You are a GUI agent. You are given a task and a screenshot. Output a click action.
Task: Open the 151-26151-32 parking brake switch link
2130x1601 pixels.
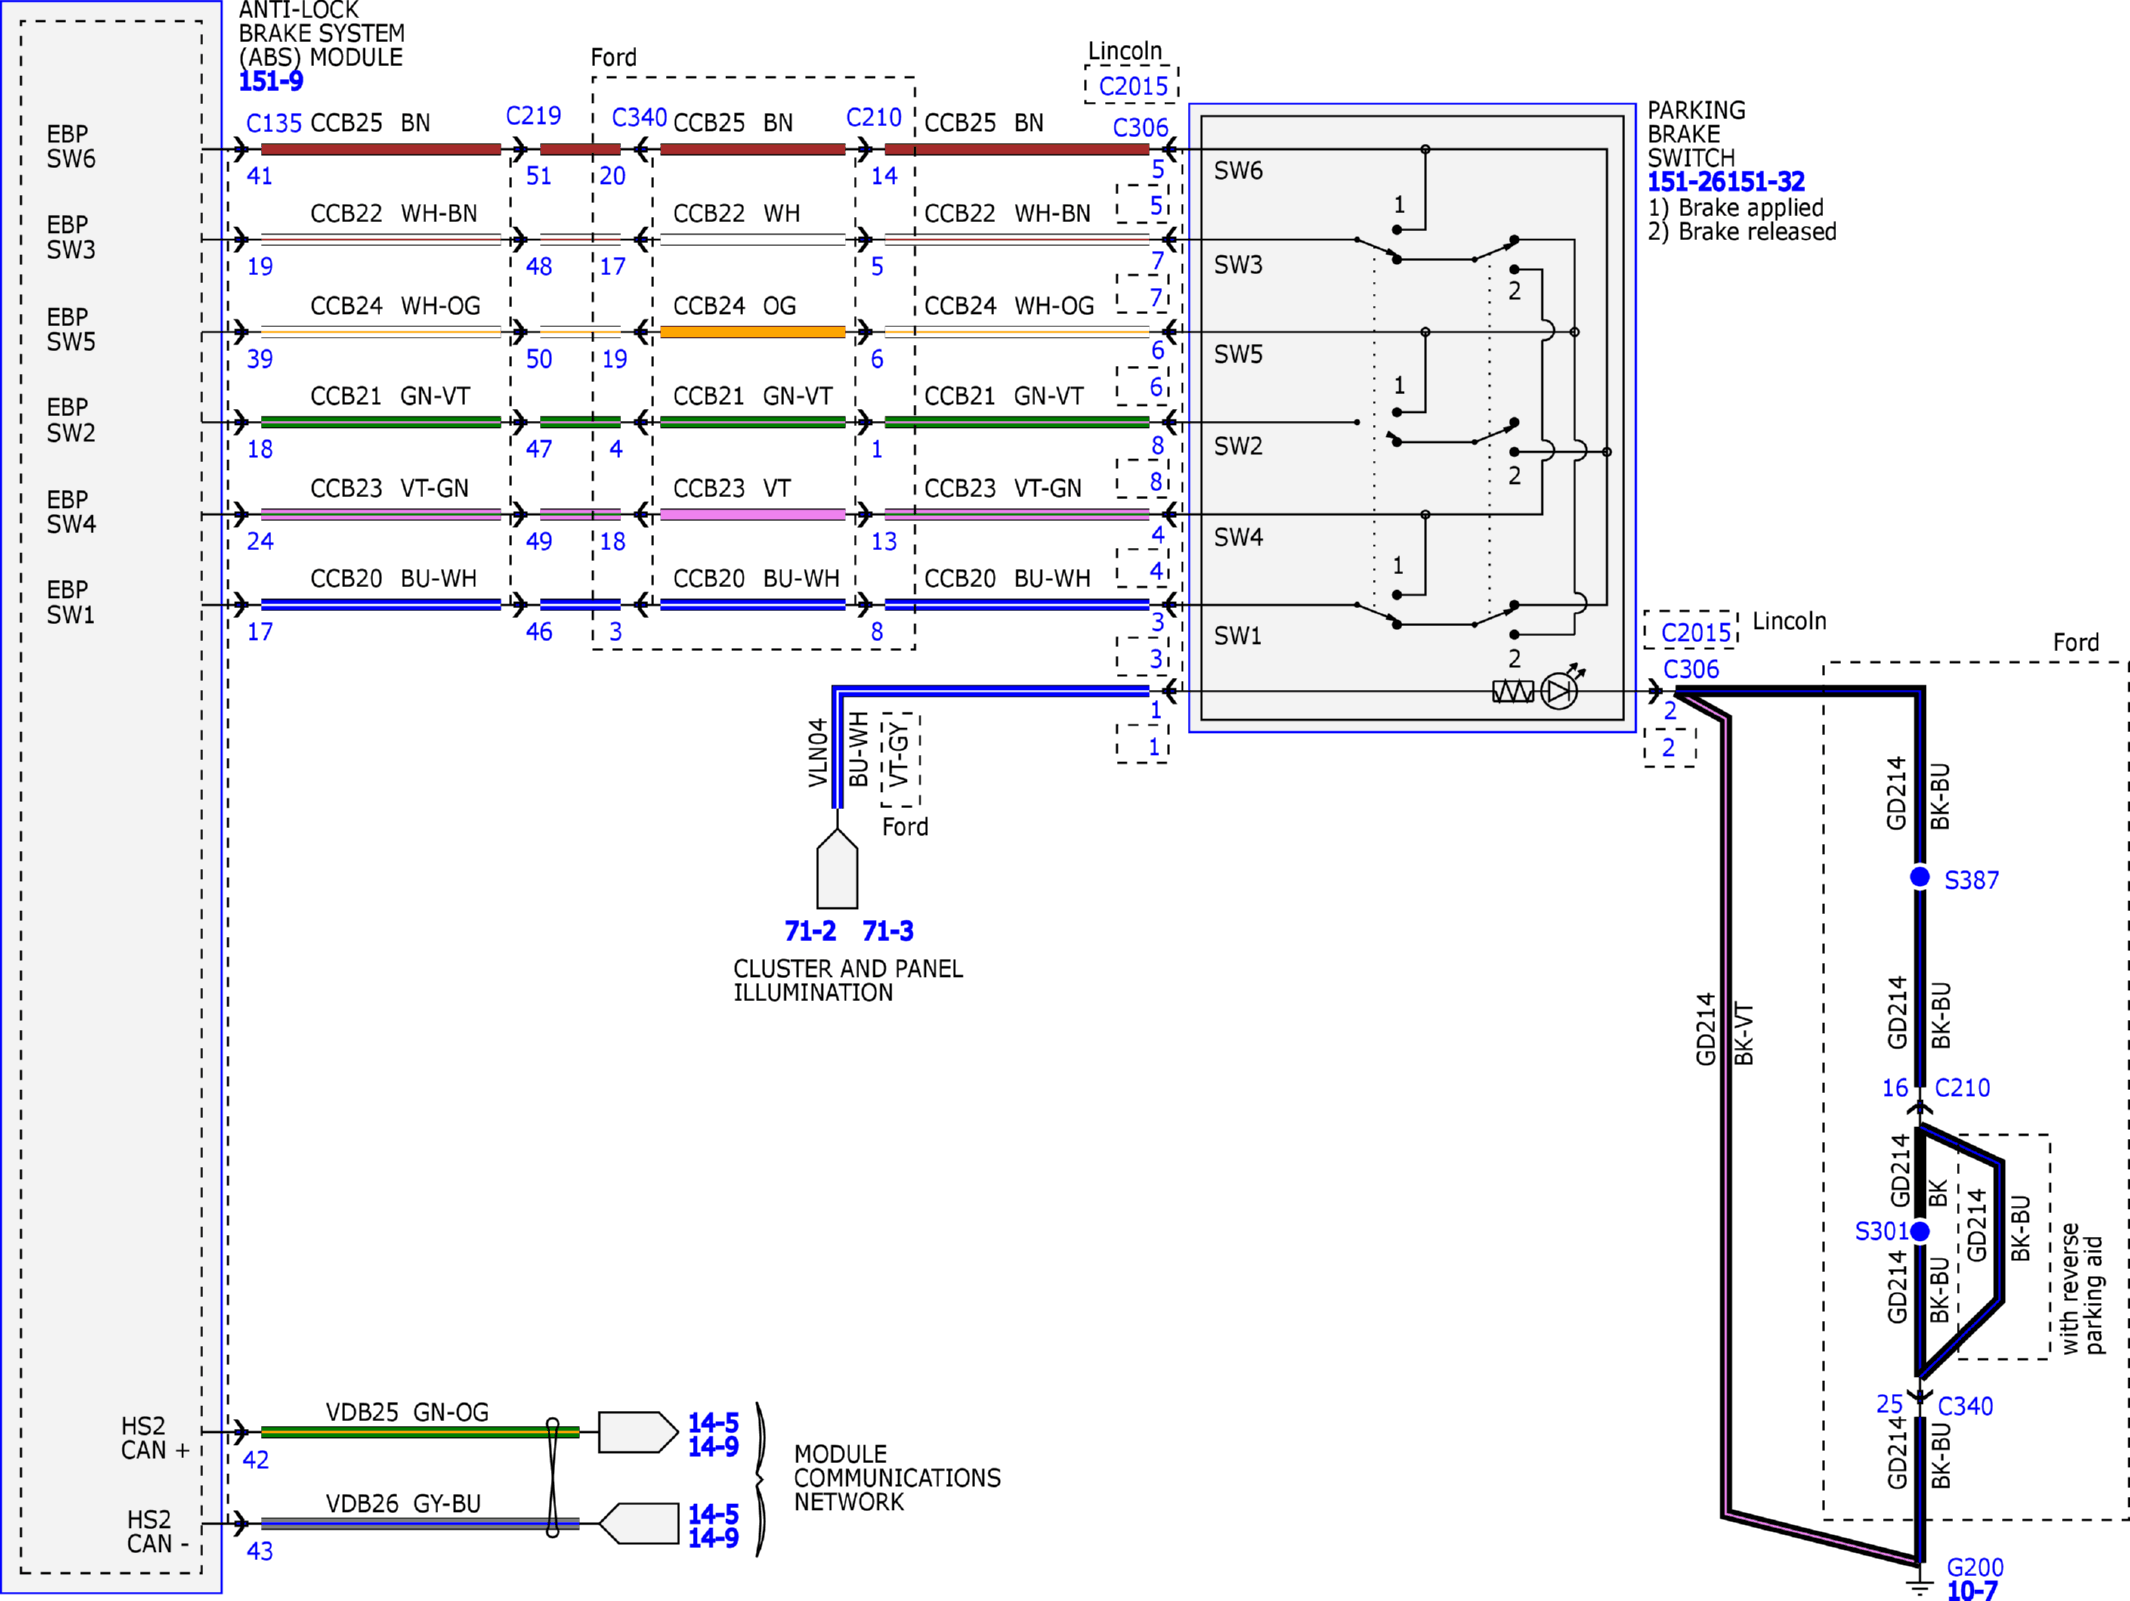(1726, 182)
